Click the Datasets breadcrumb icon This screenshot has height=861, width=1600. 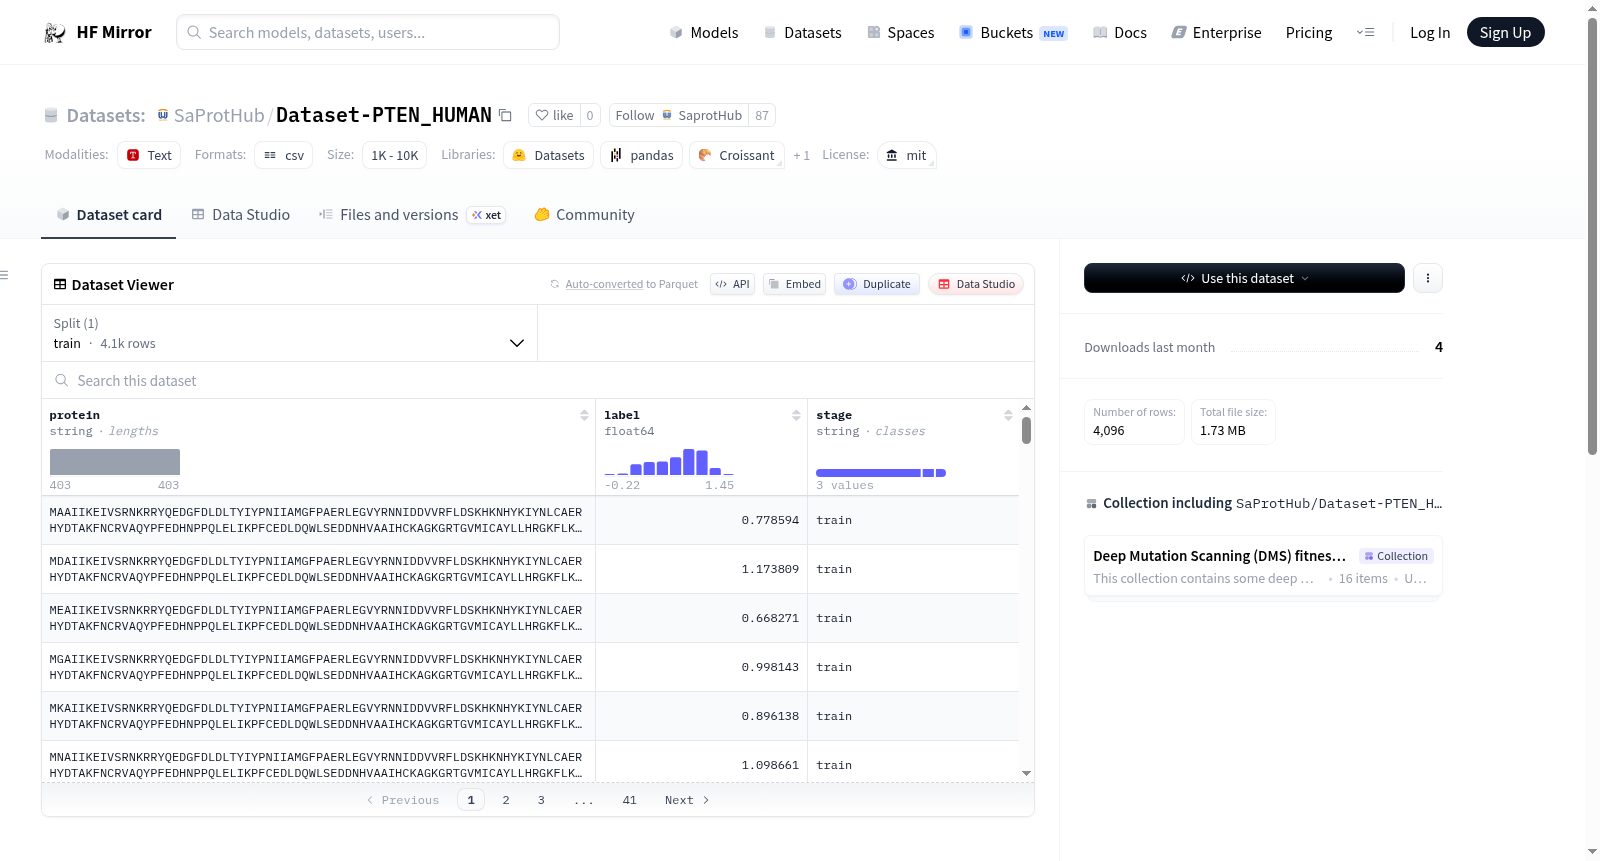tap(51, 116)
